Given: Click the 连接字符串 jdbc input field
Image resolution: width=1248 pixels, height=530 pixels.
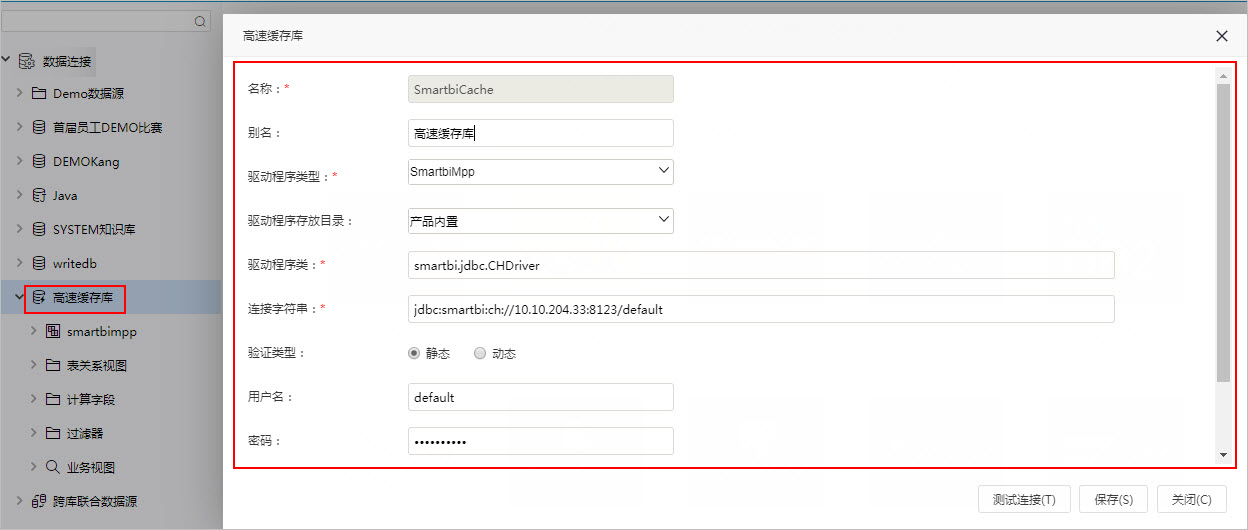Looking at the screenshot, I should tap(761, 309).
